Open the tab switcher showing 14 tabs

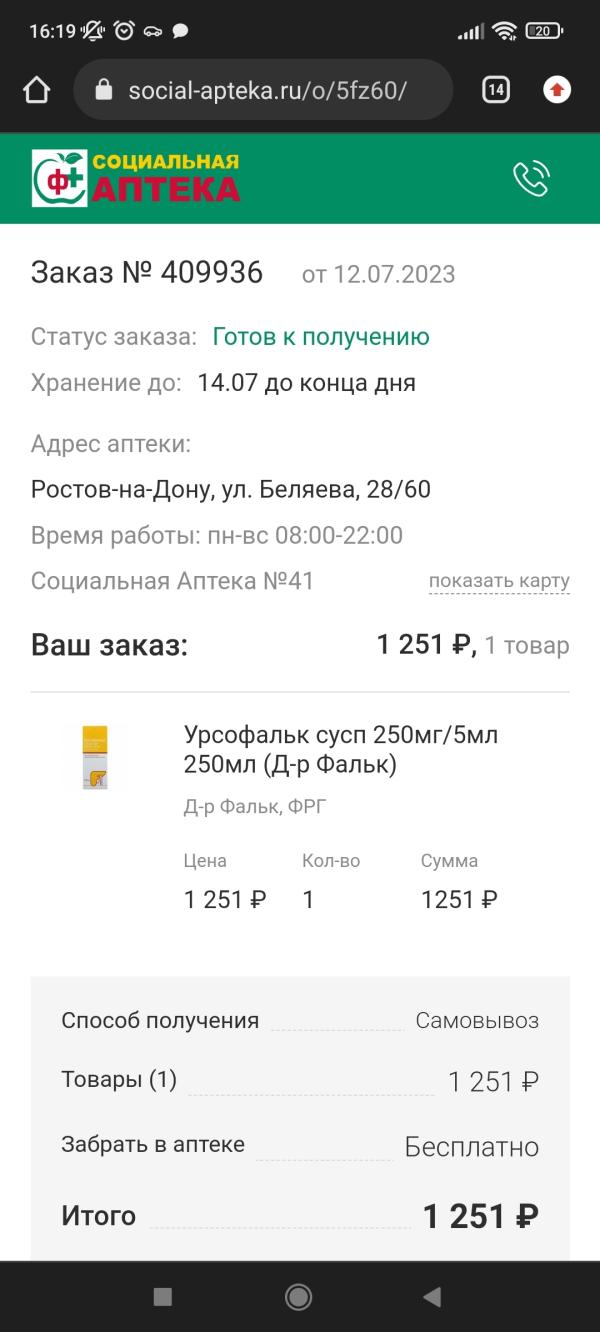click(x=495, y=90)
